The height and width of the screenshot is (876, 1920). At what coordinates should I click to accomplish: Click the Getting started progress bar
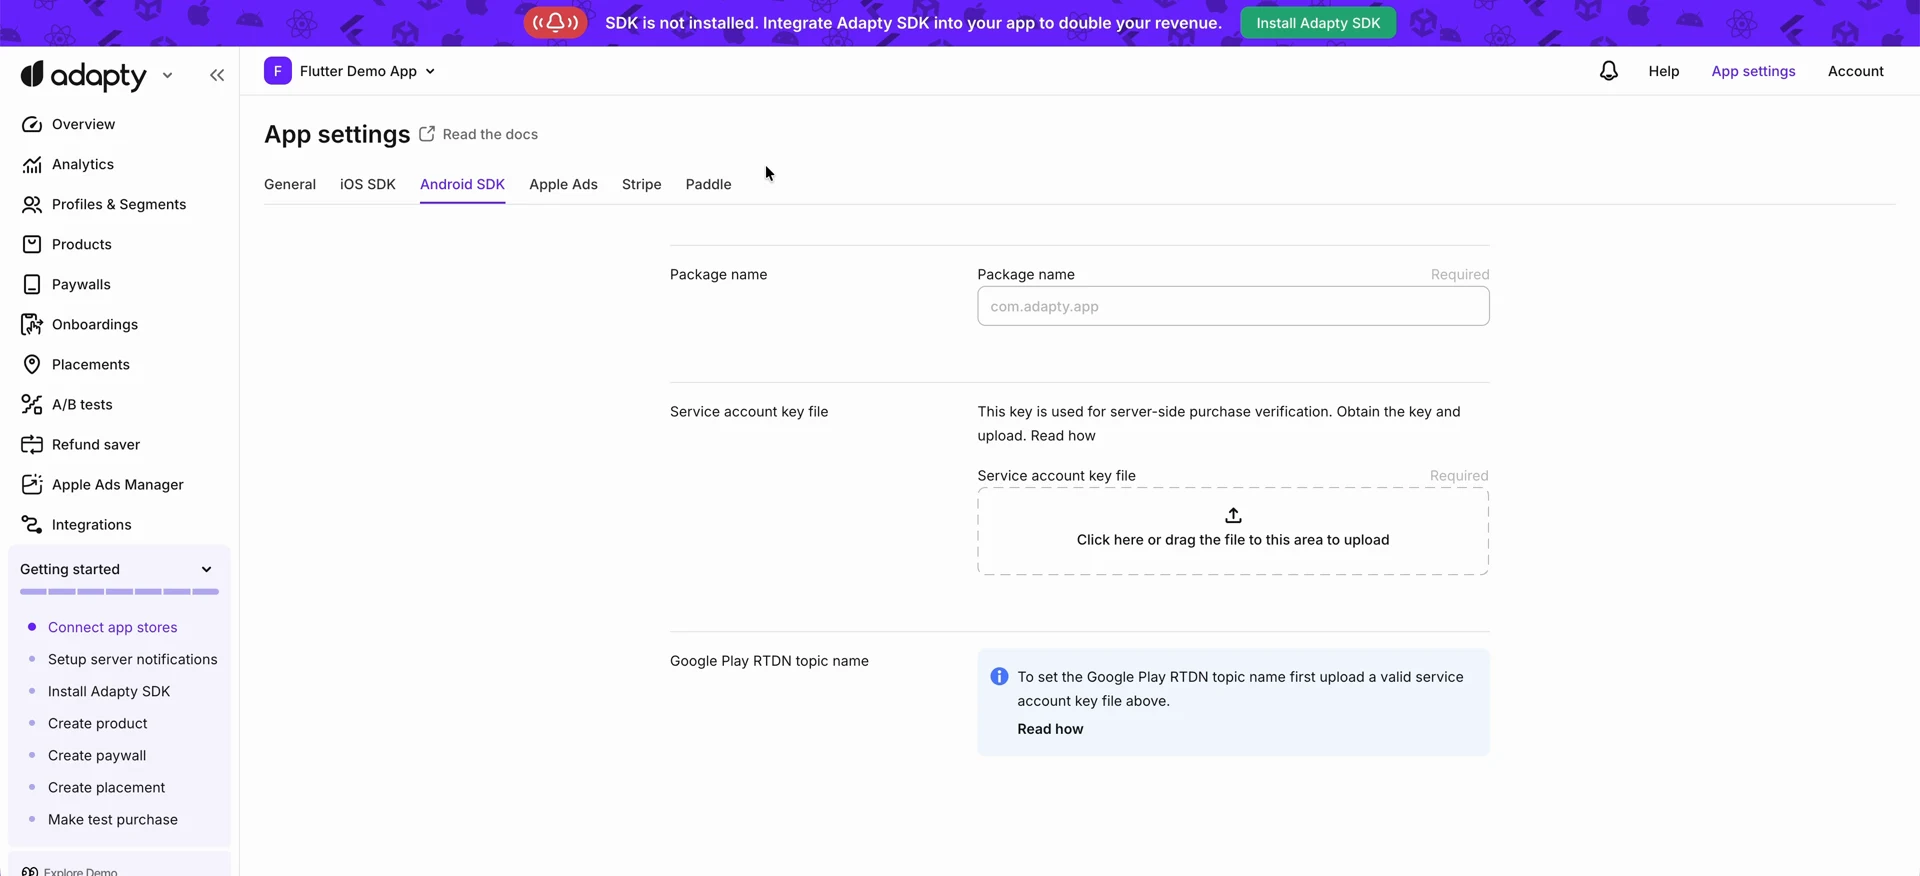coord(119,592)
